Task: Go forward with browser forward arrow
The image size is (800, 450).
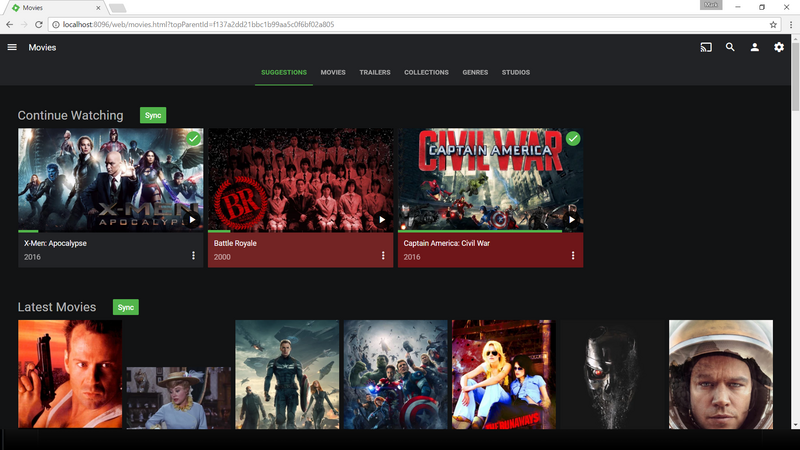Action: click(24, 24)
